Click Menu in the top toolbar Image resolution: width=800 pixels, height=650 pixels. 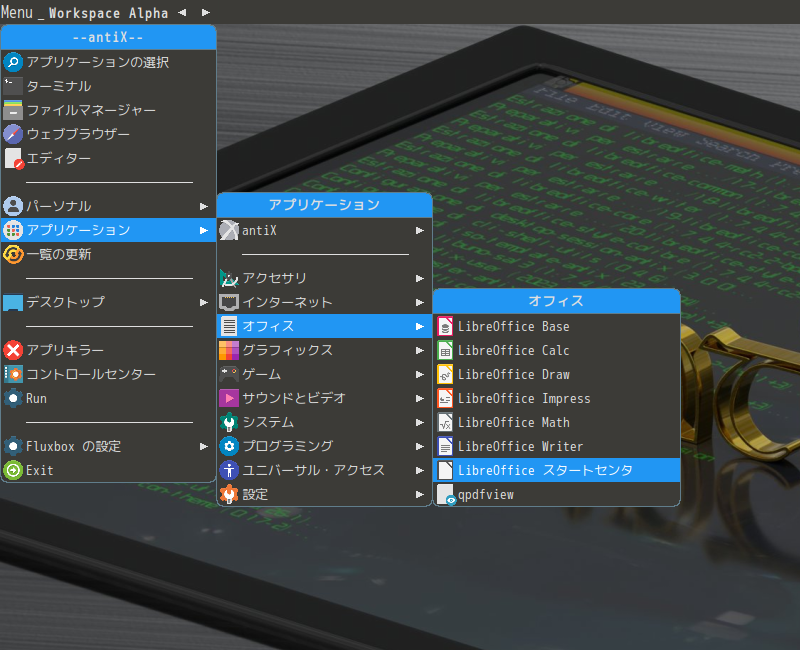tap(17, 12)
